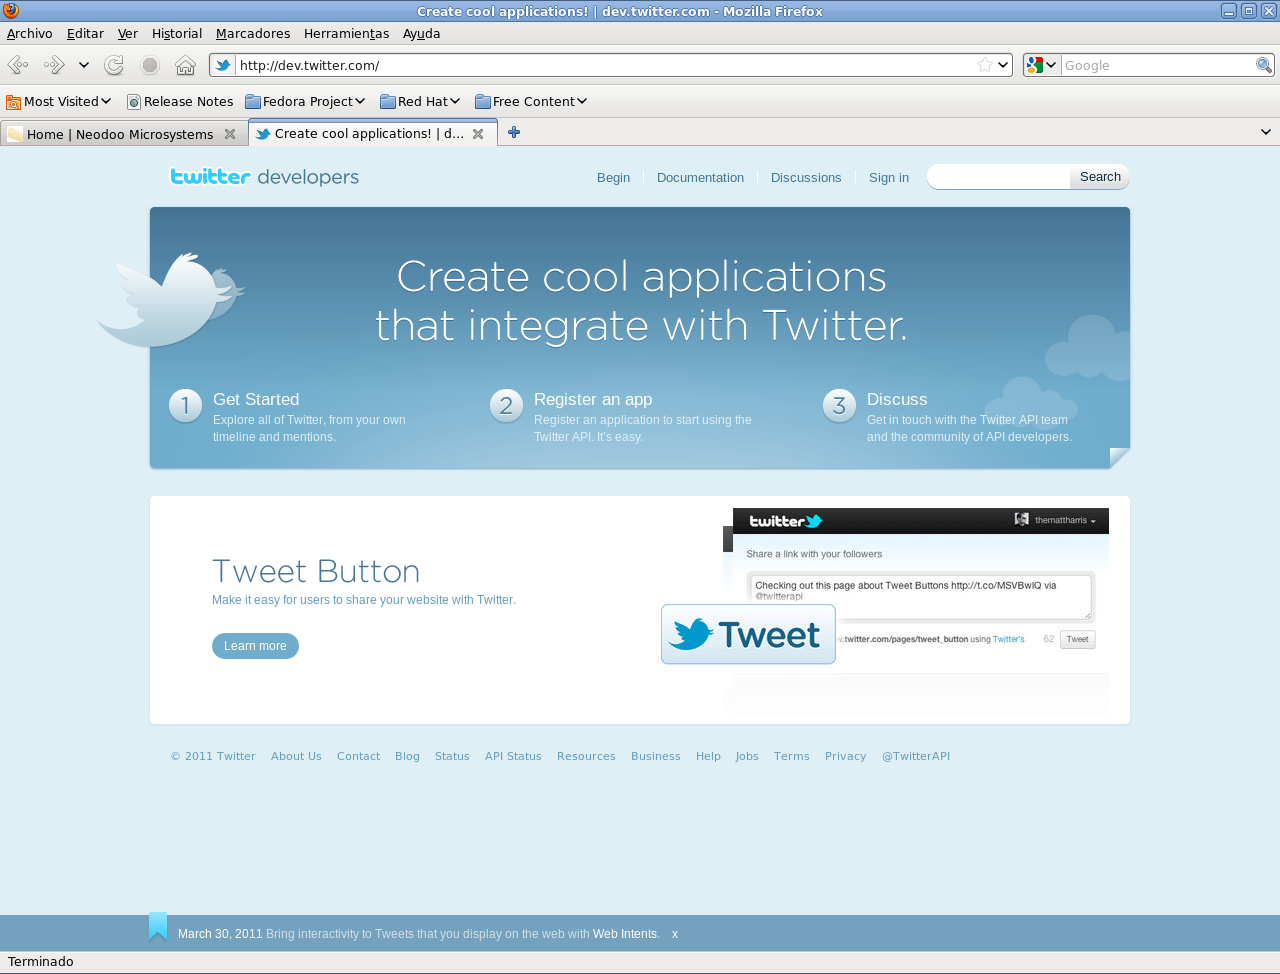This screenshot has width=1280, height=974.
Task: Open the Archivo menu
Action: coord(30,33)
